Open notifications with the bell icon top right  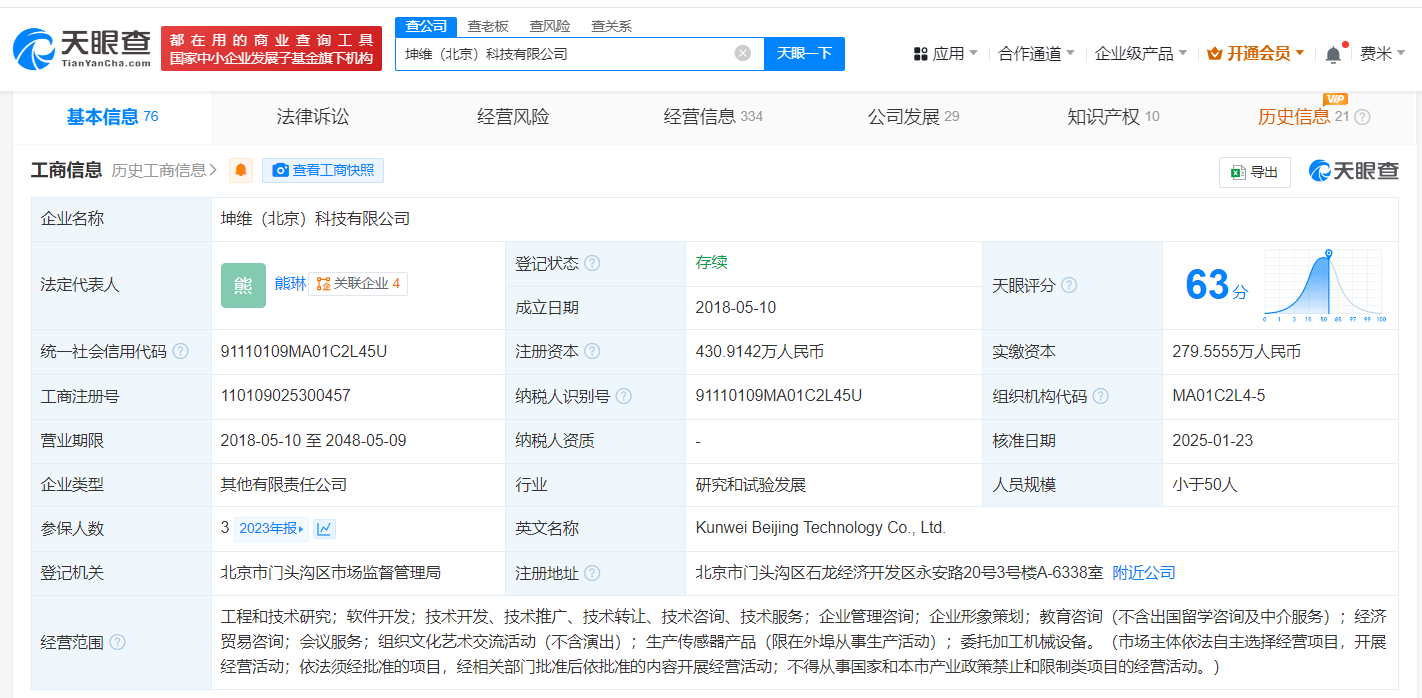pos(1333,53)
